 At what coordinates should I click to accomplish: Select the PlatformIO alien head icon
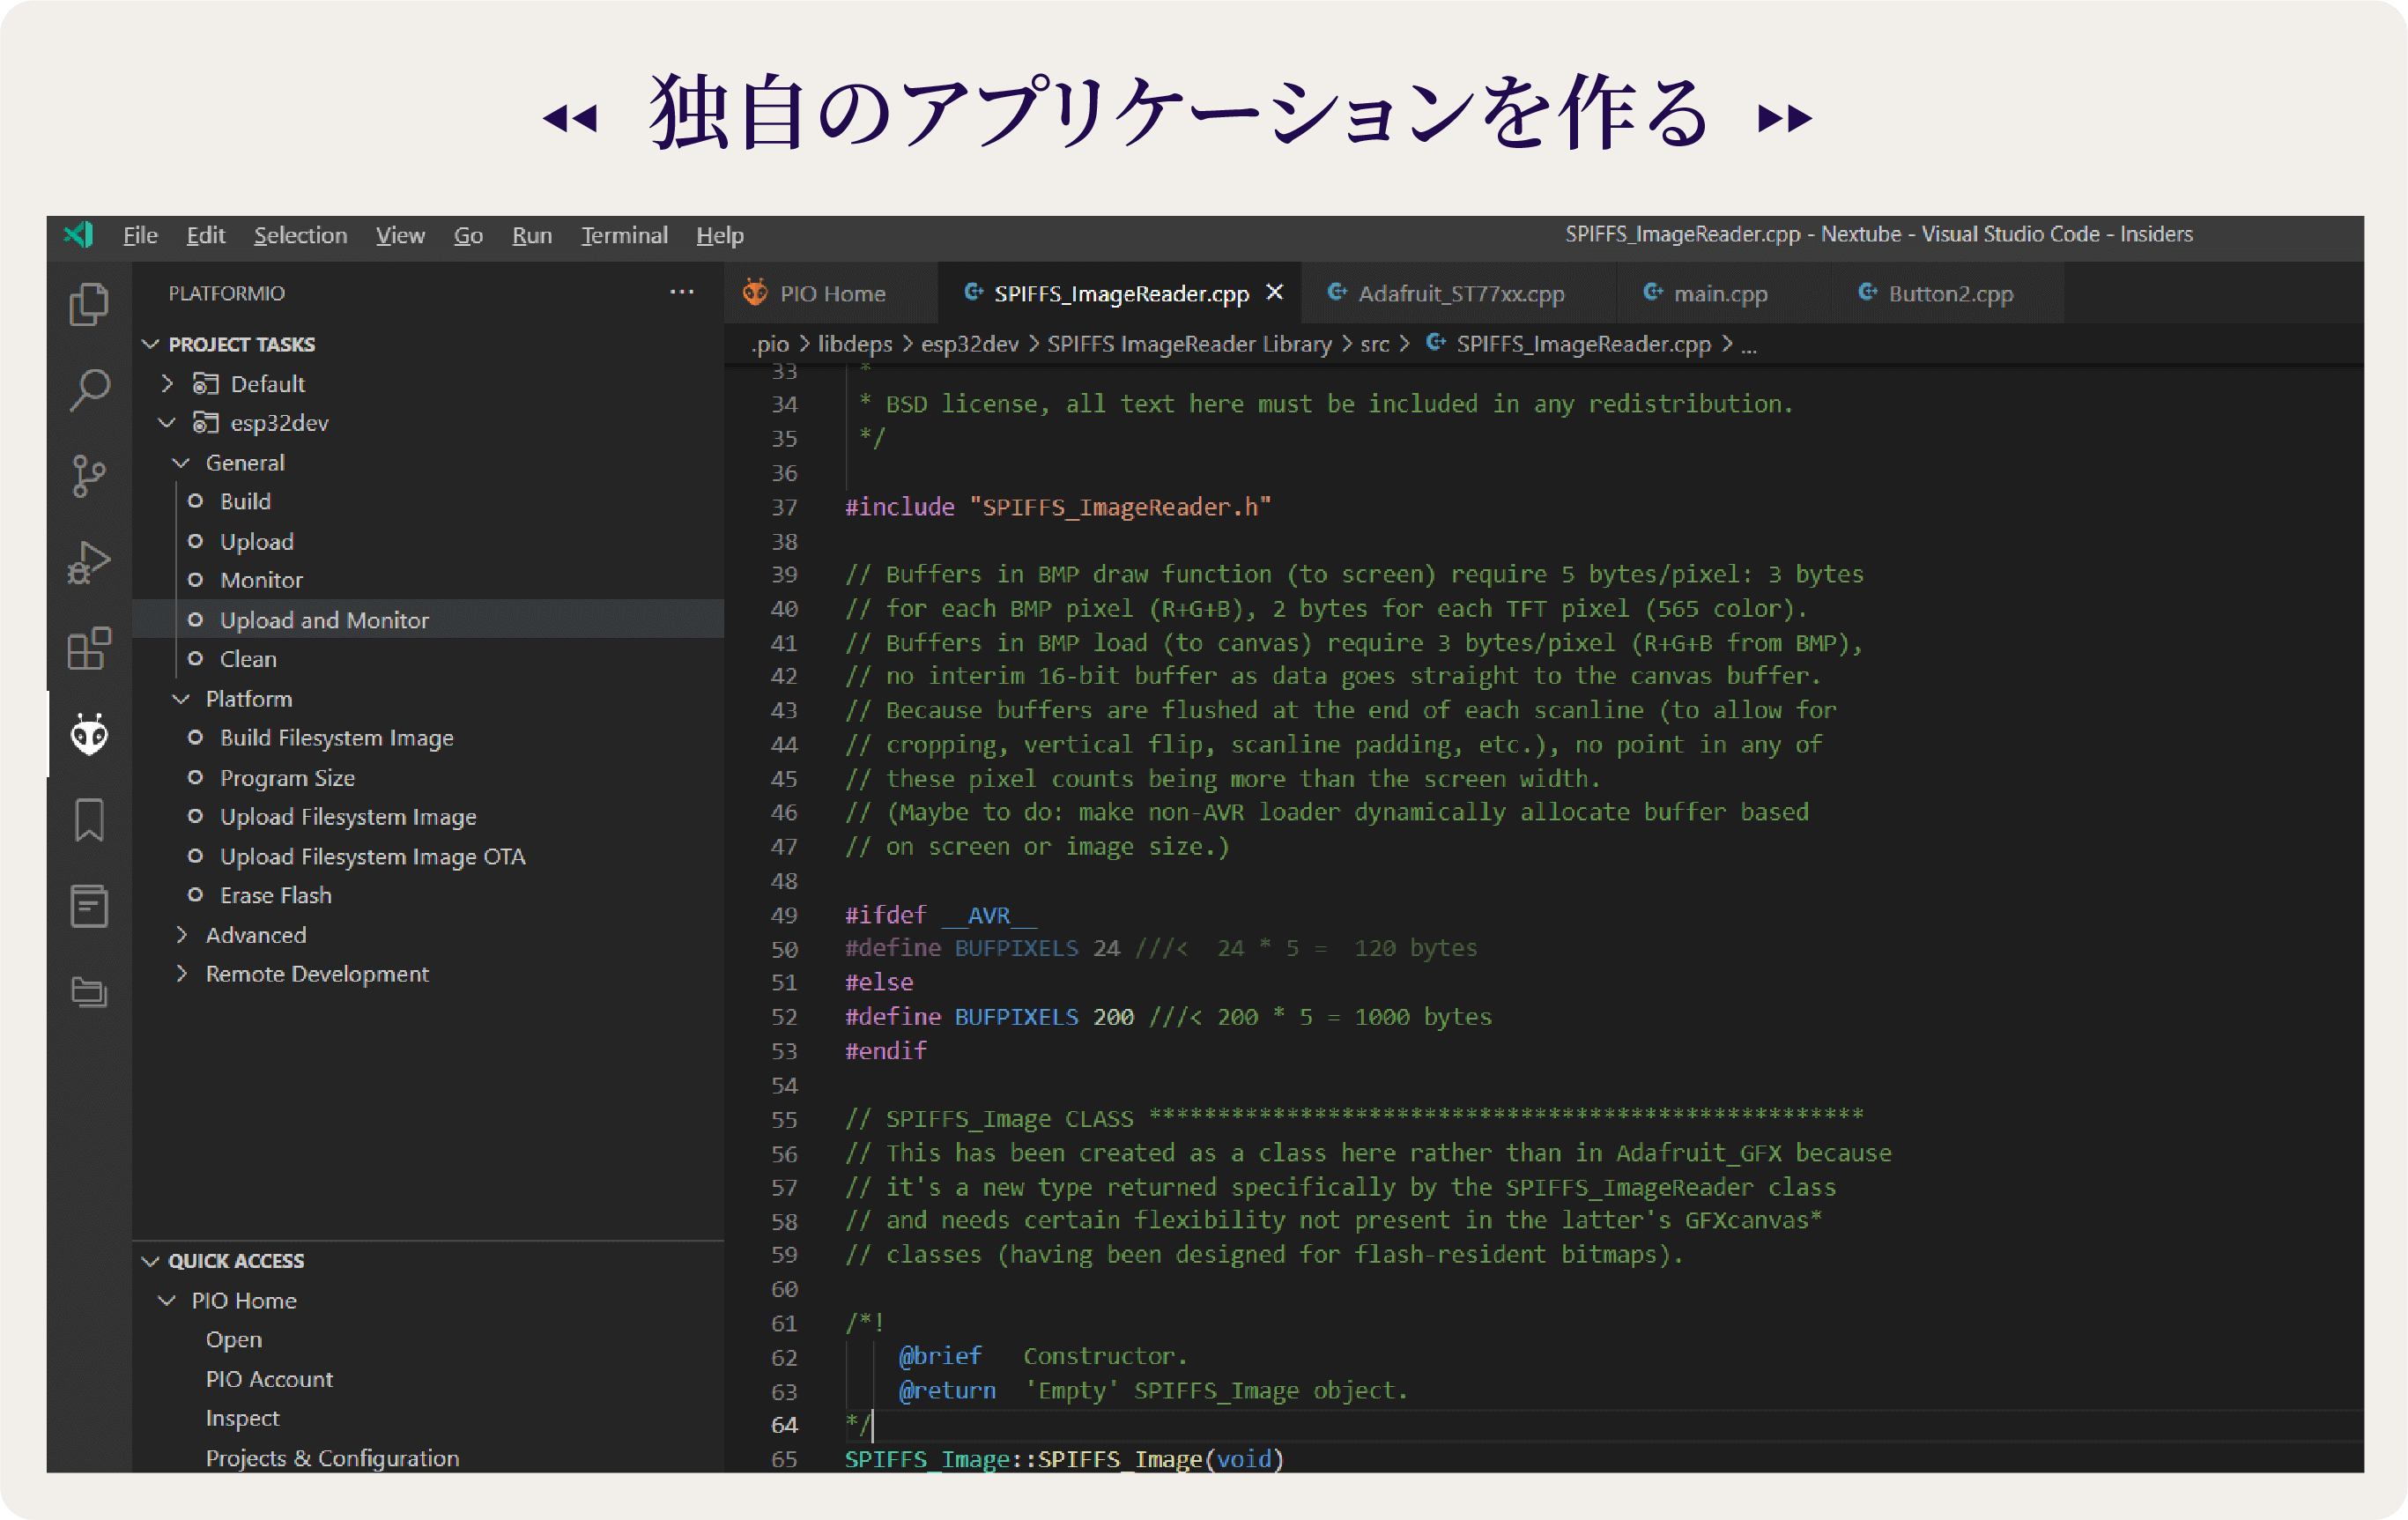tap(89, 735)
